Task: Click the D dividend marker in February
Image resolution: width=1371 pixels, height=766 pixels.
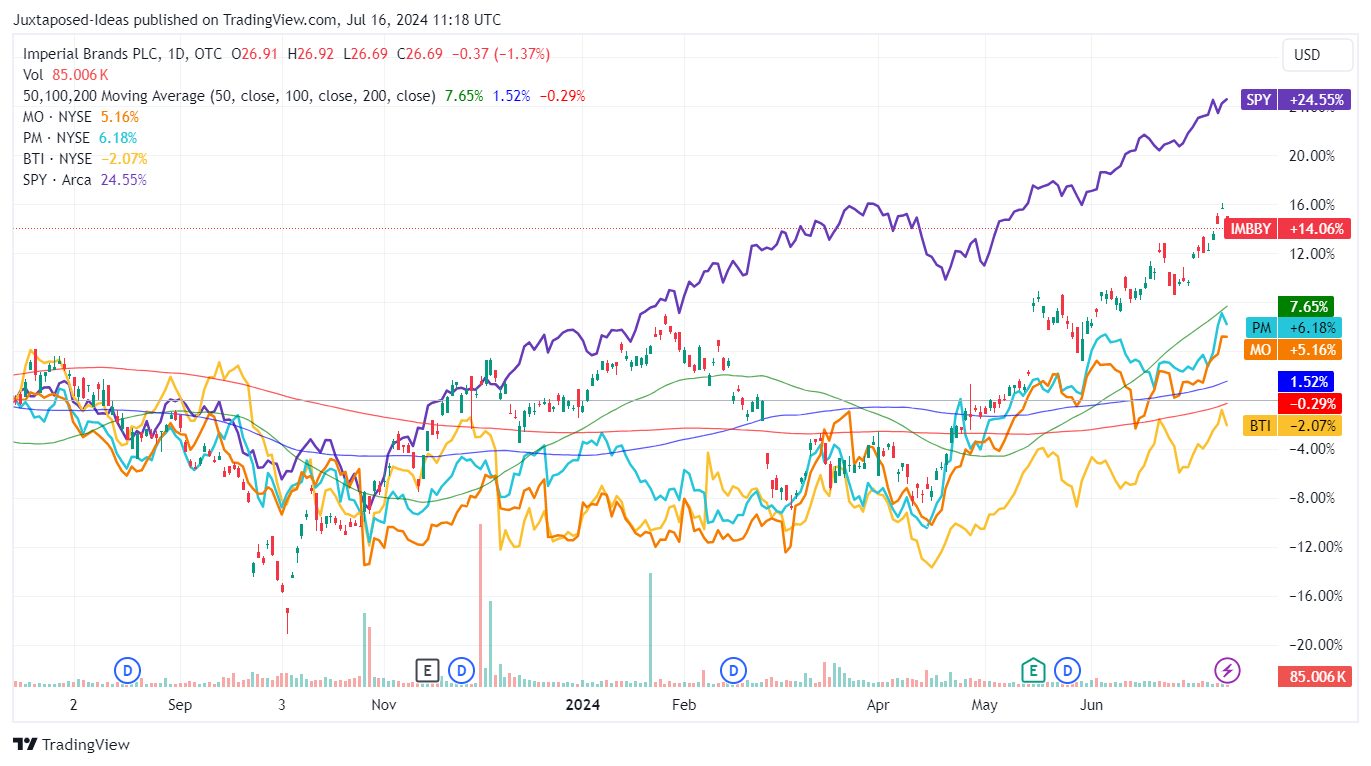Action: point(734,669)
